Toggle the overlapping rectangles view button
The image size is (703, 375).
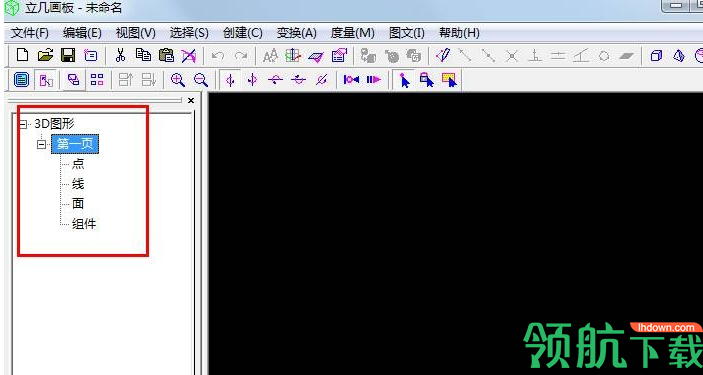74,80
